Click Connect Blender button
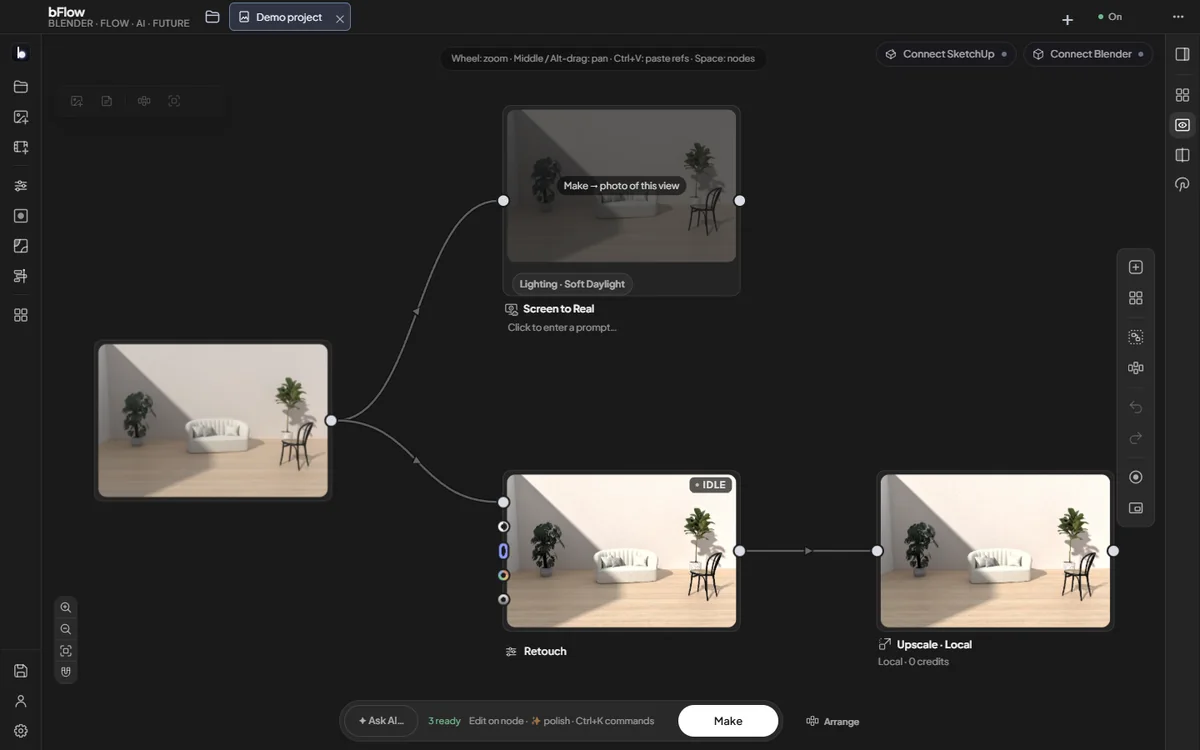This screenshot has height=750, width=1200. coord(1088,54)
